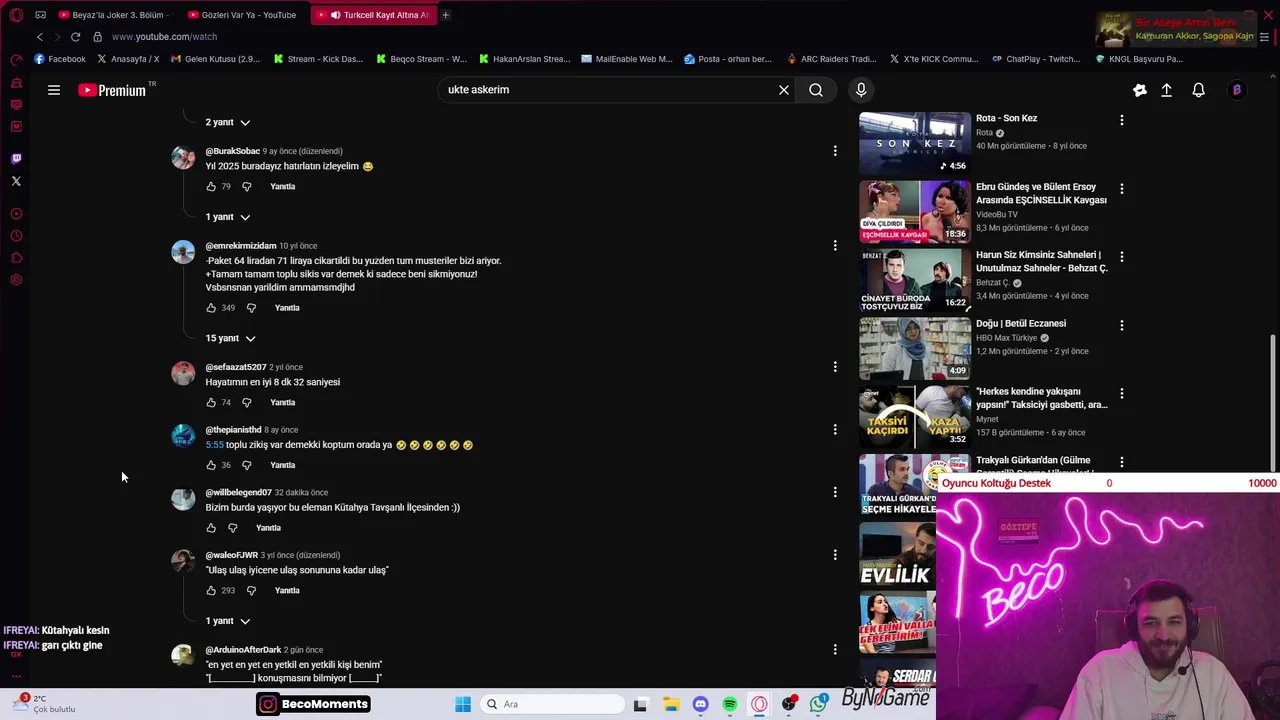Open the weather widget on taskbar

[45, 704]
